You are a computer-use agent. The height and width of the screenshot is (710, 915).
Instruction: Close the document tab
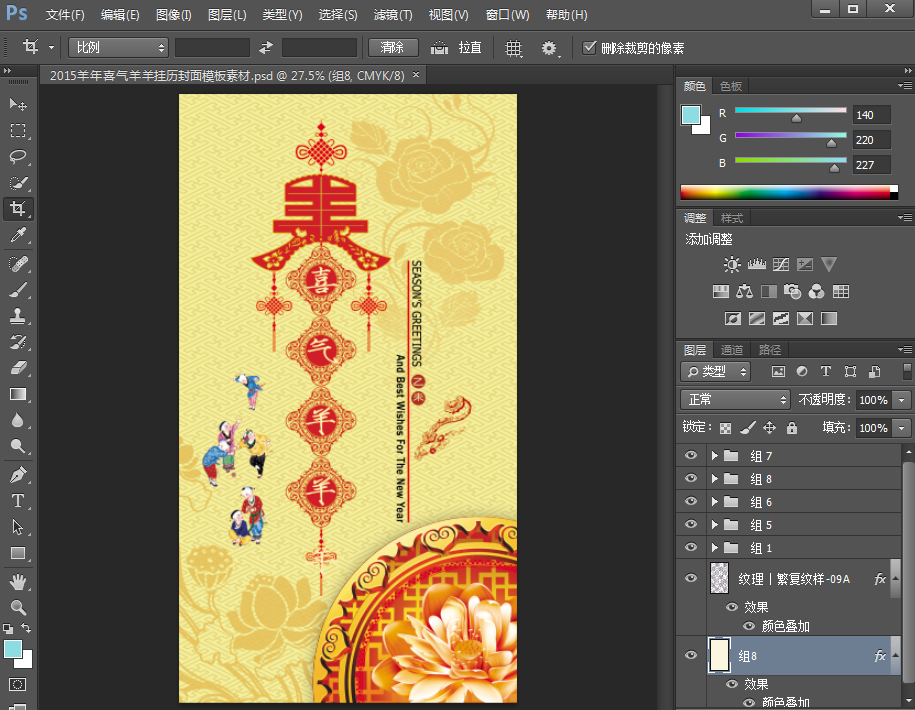click(x=416, y=75)
